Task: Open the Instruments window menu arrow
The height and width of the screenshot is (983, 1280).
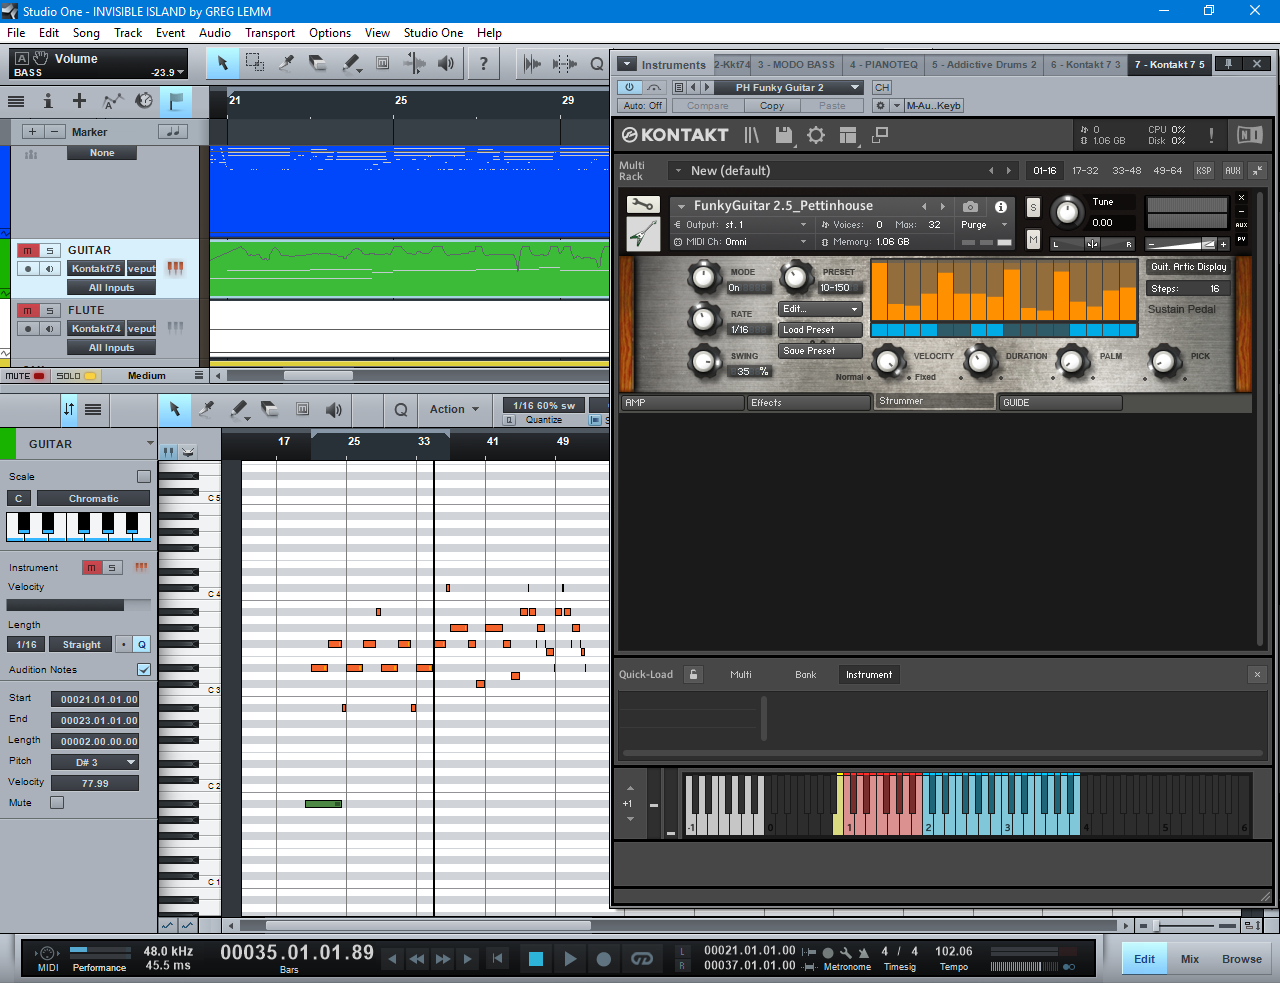Action: [627, 64]
